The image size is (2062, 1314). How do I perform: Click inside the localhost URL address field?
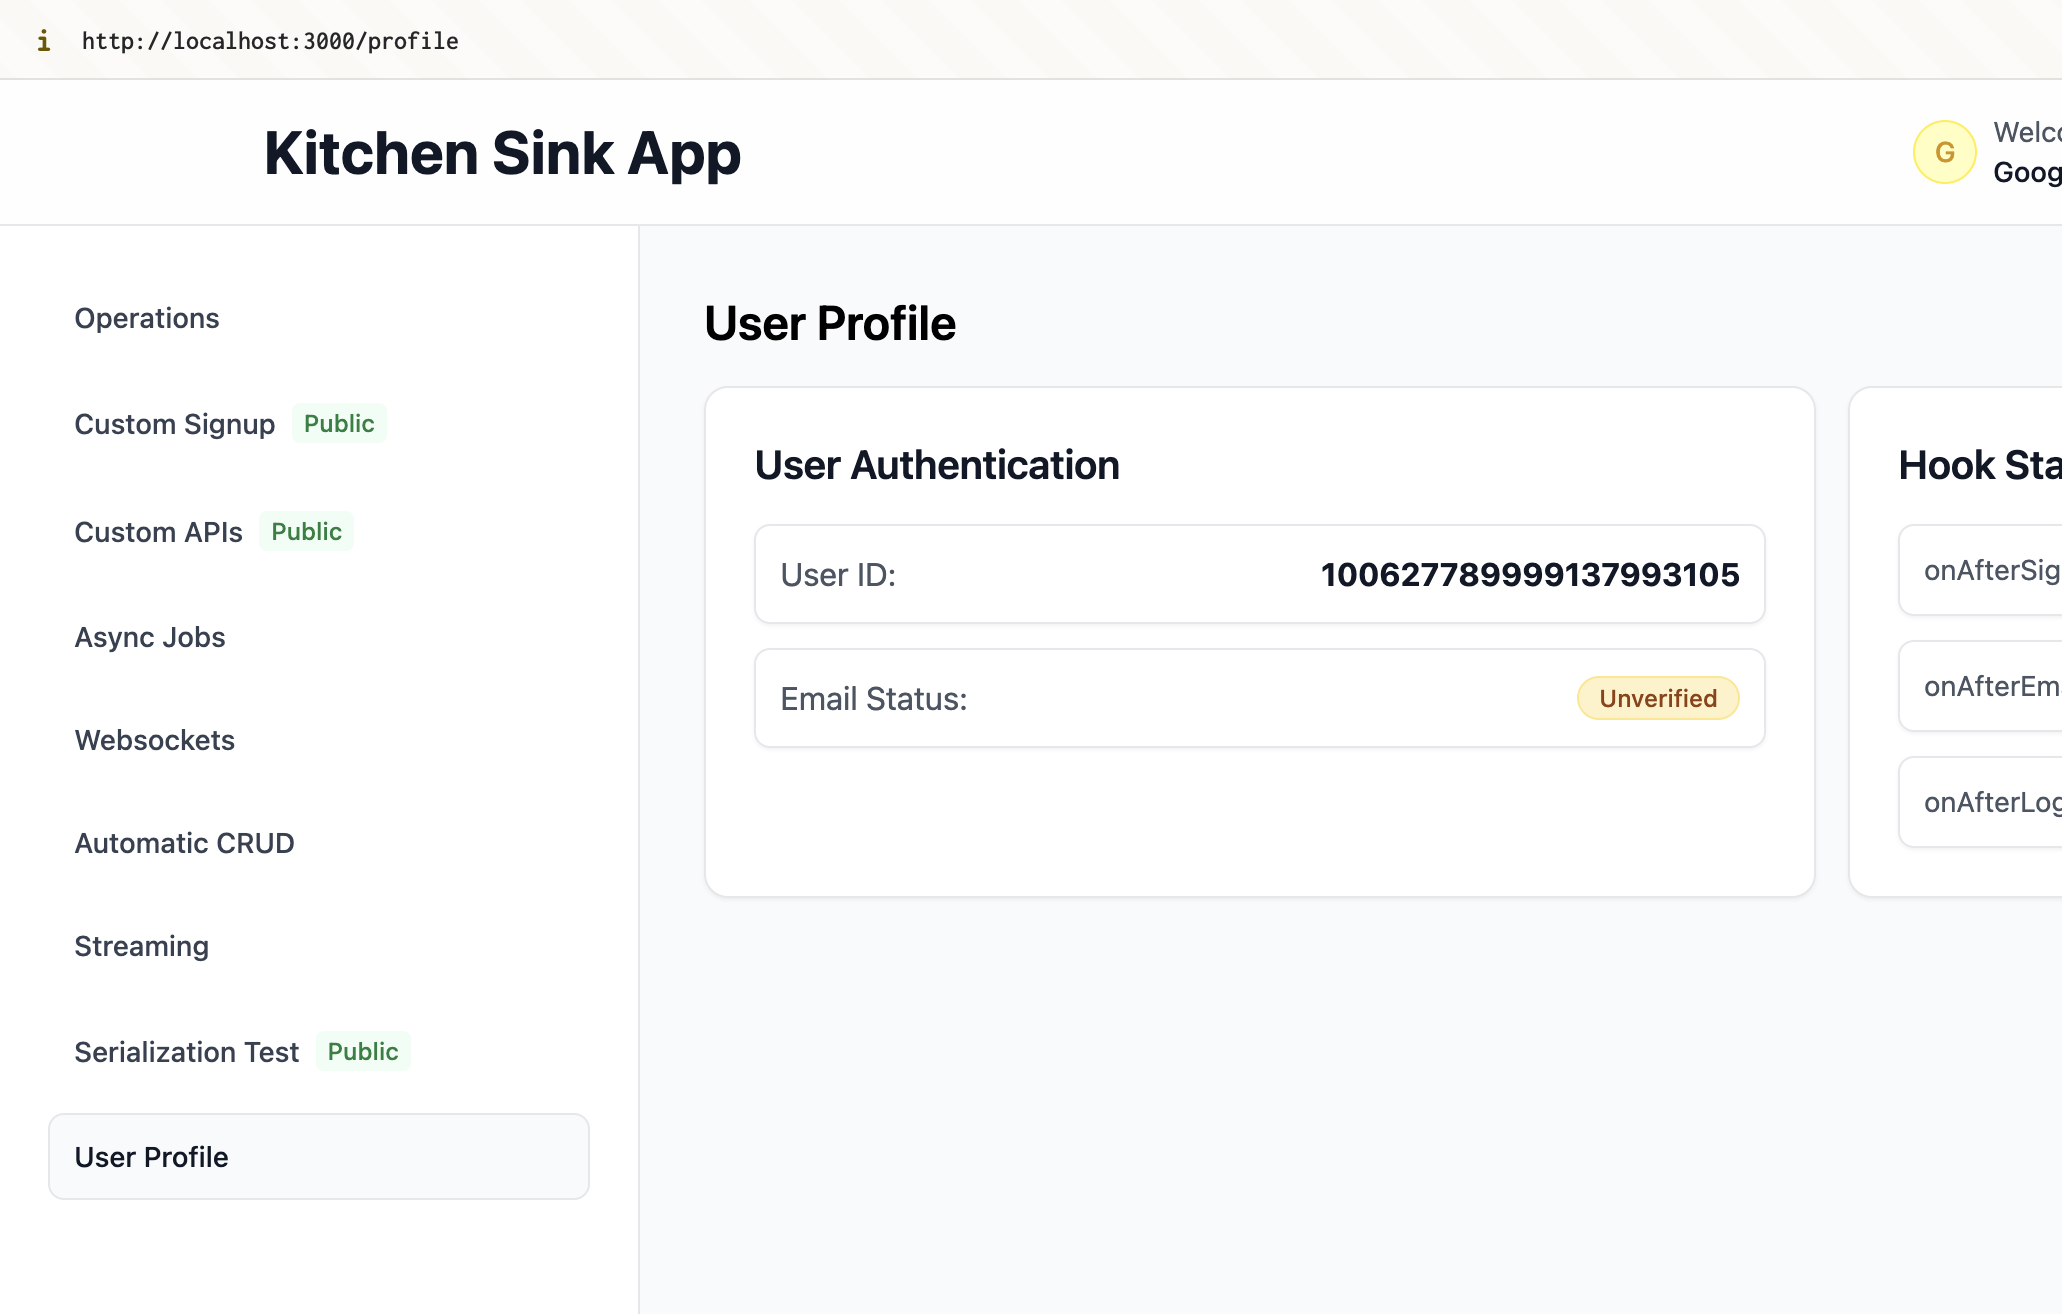click(x=271, y=40)
